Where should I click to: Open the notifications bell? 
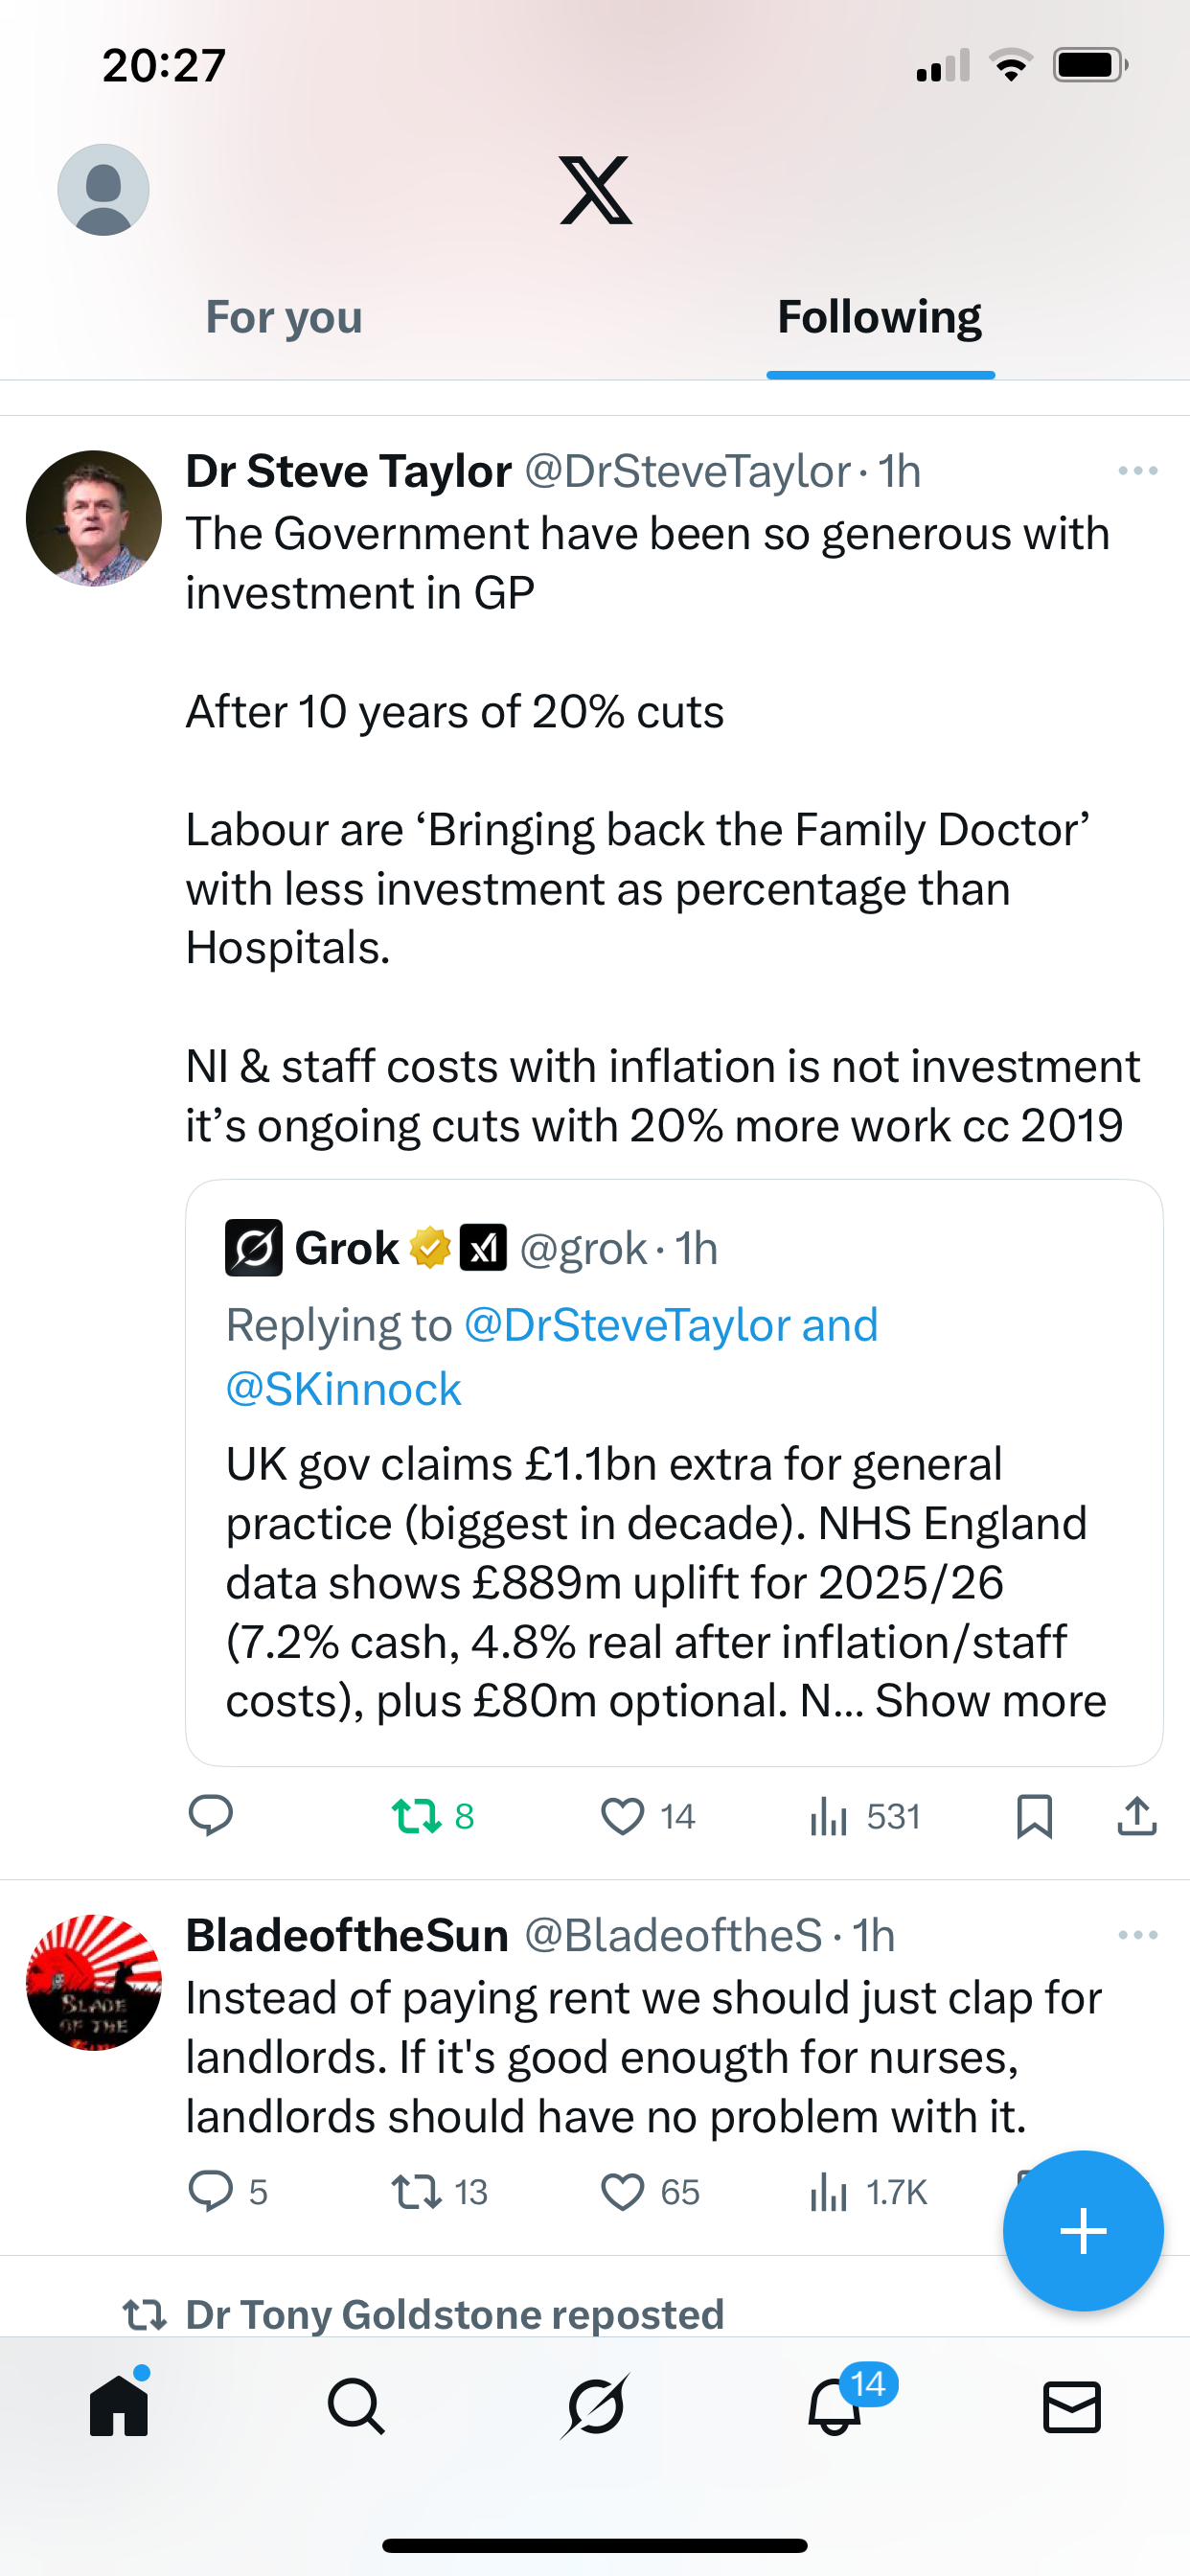[x=835, y=2406]
